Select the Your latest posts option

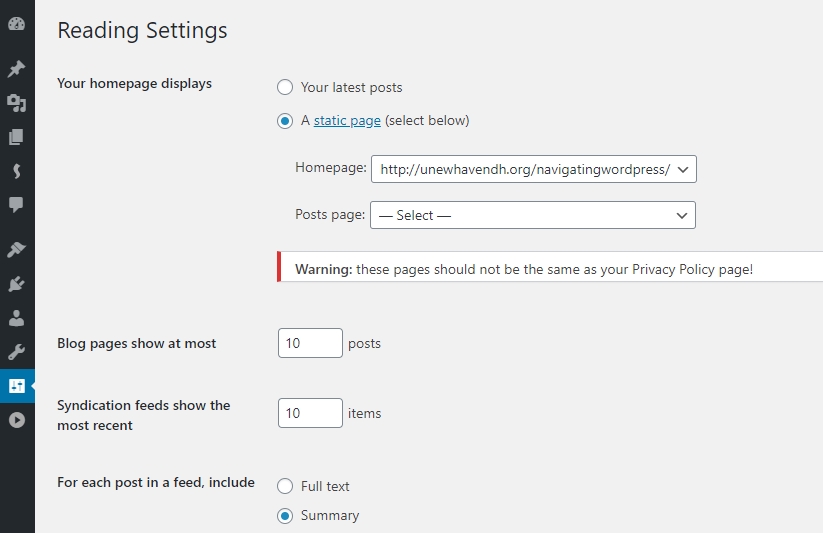pyautogui.click(x=285, y=87)
